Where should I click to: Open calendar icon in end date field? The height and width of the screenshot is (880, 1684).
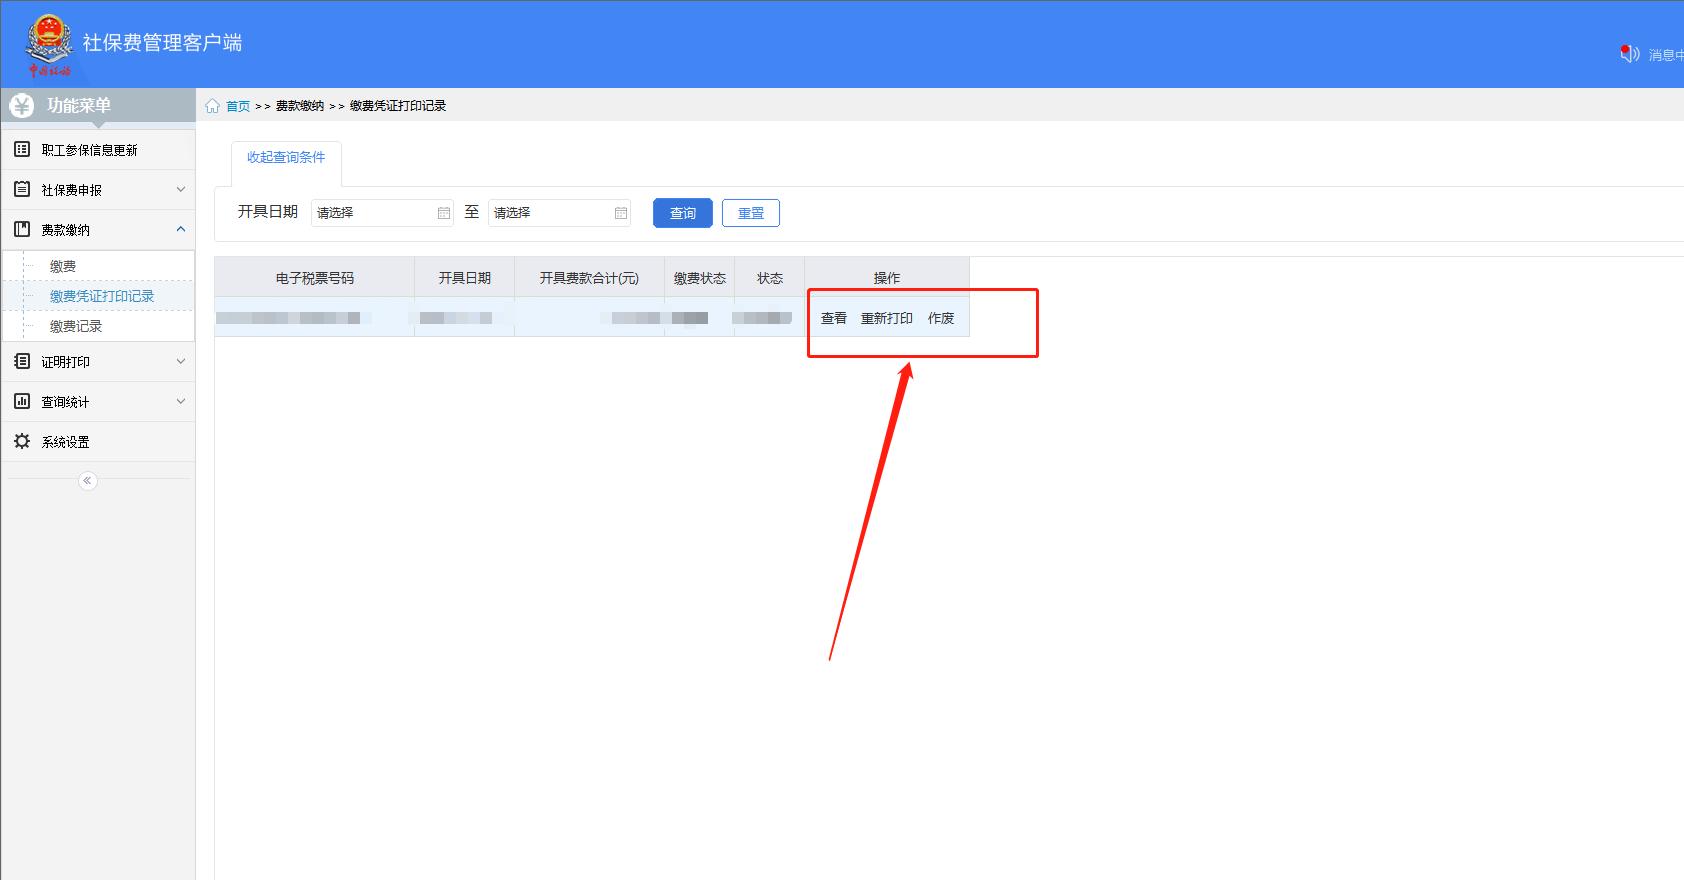pos(621,213)
